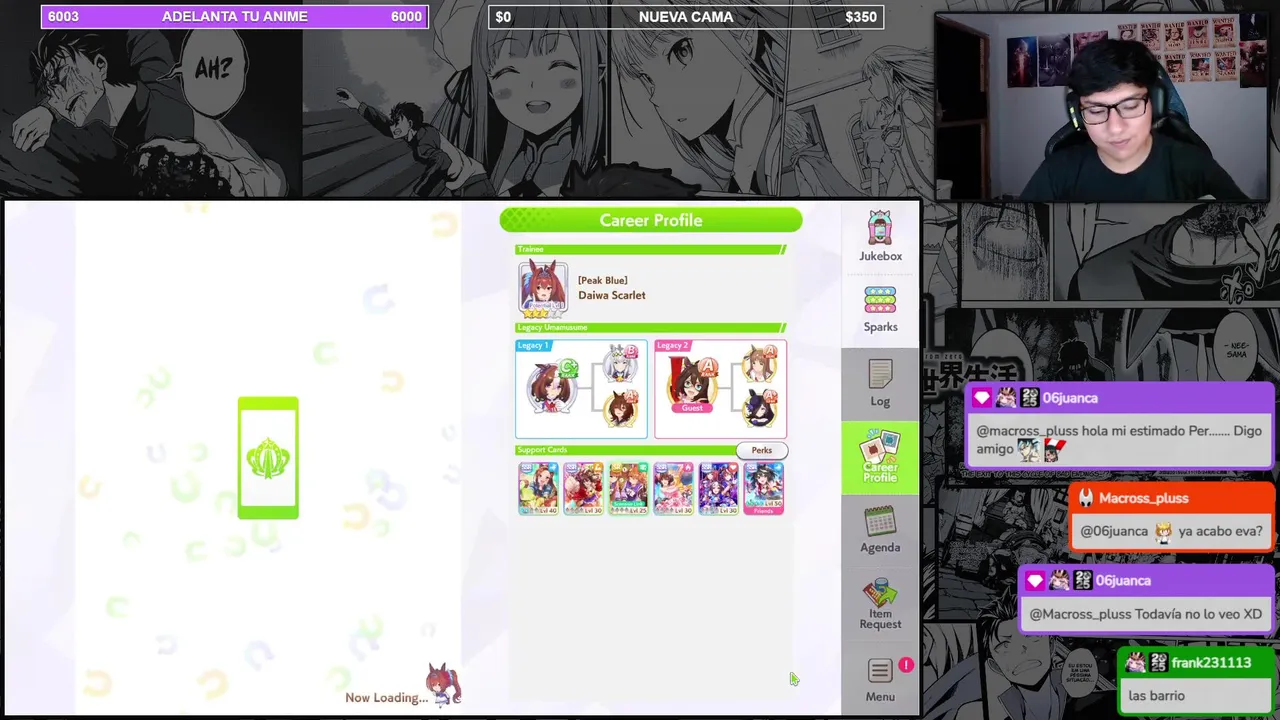This screenshot has width=1280, height=720.
Task: Click the '6003' current goal counter
Action: click(63, 17)
